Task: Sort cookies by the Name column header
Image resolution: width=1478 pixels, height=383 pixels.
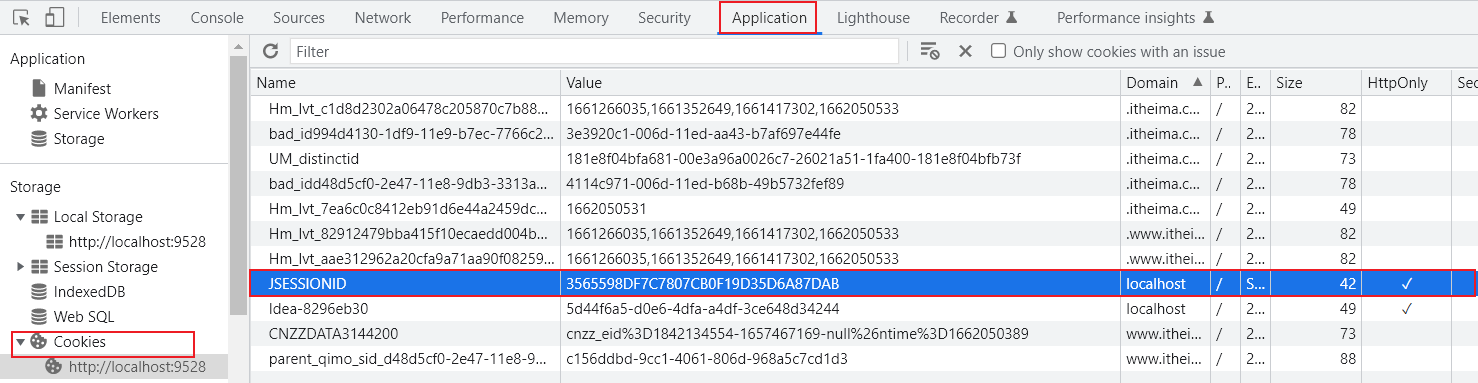Action: coord(405,83)
